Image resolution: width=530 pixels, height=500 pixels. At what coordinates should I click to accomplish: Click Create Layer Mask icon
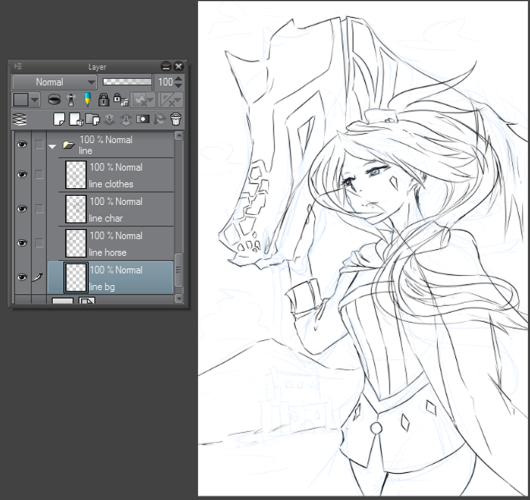pyautogui.click(x=143, y=119)
